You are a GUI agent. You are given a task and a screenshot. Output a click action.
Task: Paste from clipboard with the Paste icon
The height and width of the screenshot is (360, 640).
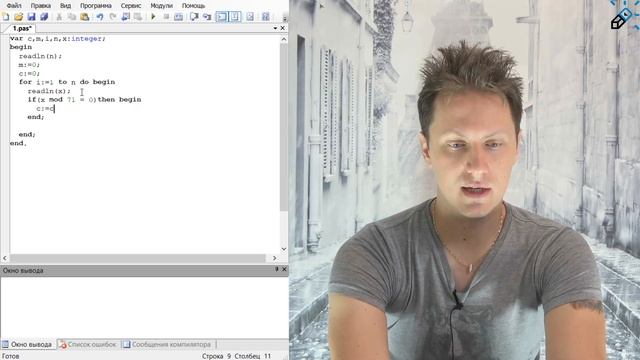(84, 17)
